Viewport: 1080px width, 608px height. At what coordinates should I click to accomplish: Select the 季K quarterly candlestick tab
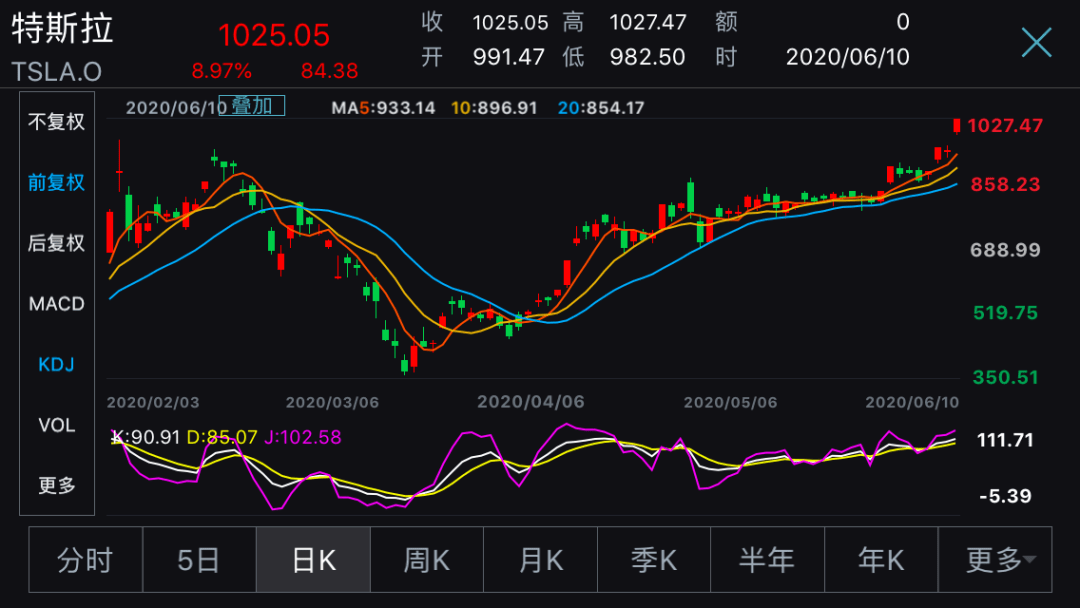pyautogui.click(x=654, y=560)
